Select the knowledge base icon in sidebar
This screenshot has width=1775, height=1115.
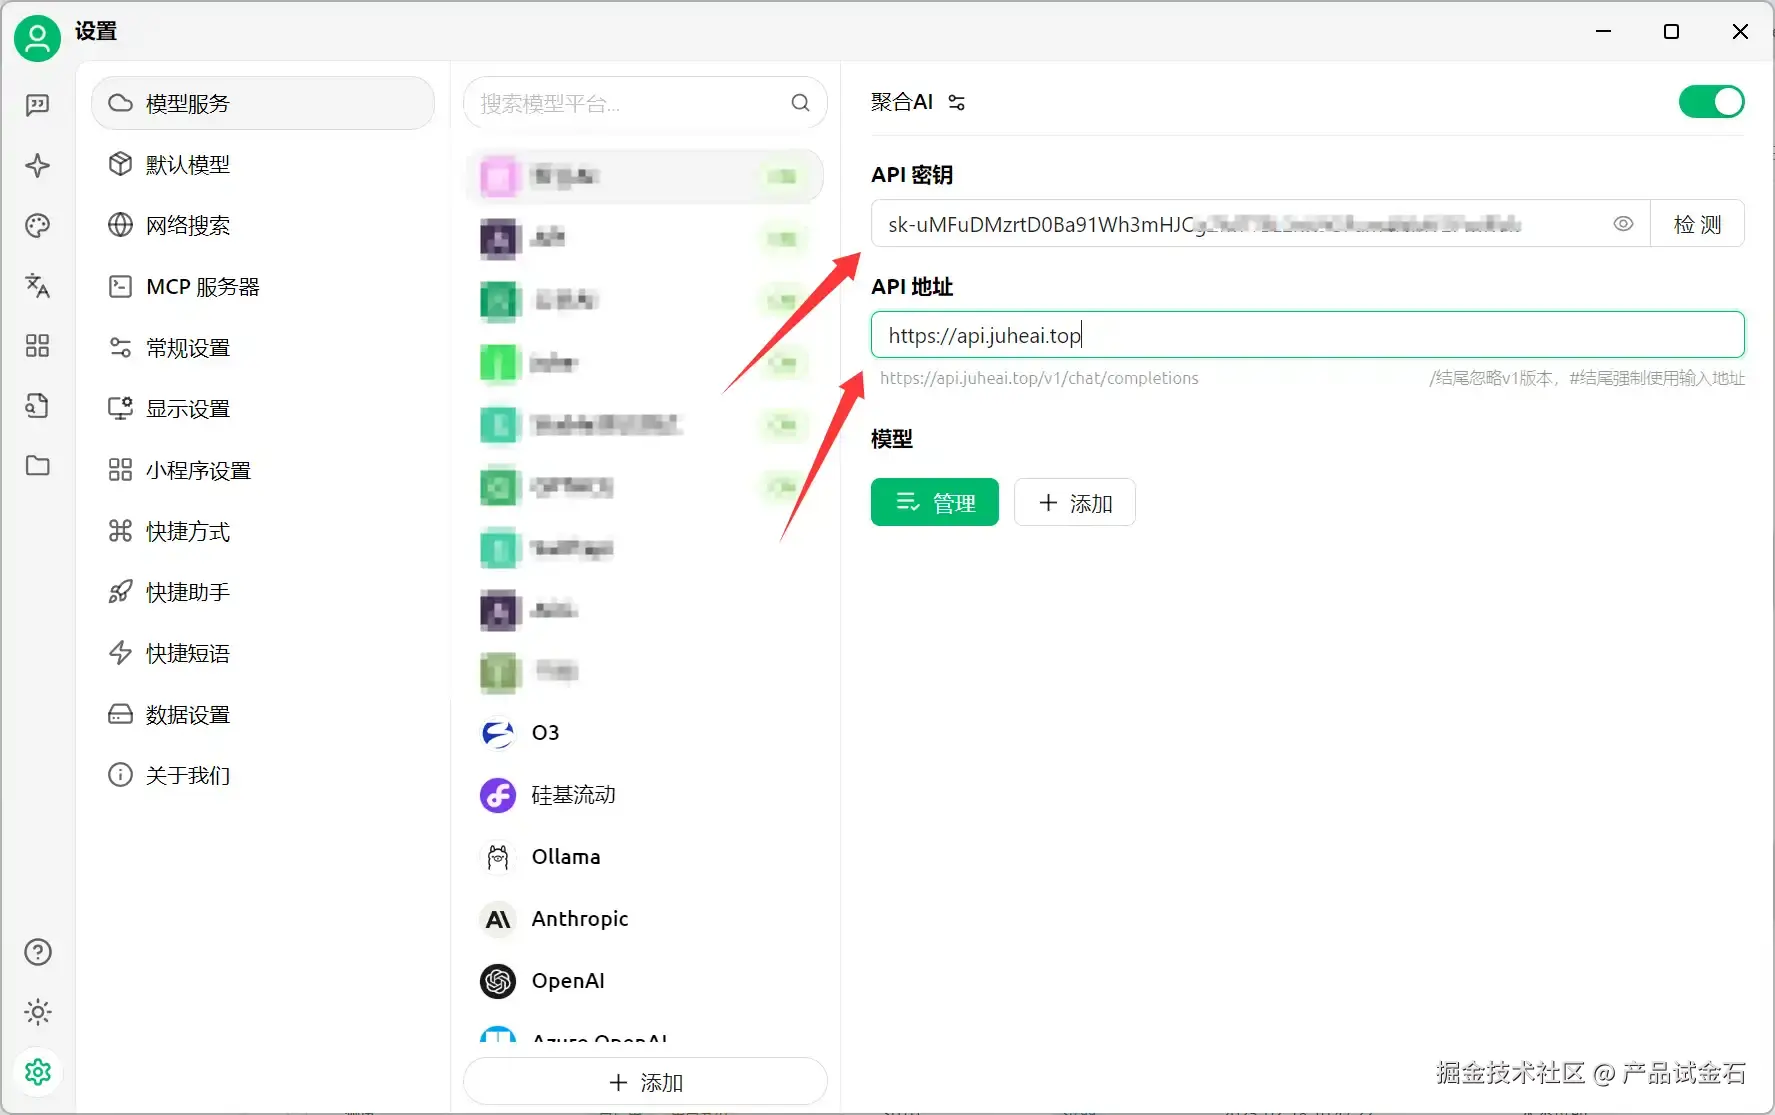pyautogui.click(x=37, y=406)
